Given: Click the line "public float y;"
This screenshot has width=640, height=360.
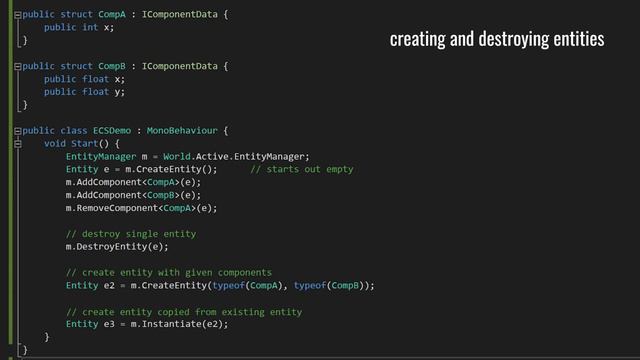Looking at the screenshot, I should coord(84,92).
